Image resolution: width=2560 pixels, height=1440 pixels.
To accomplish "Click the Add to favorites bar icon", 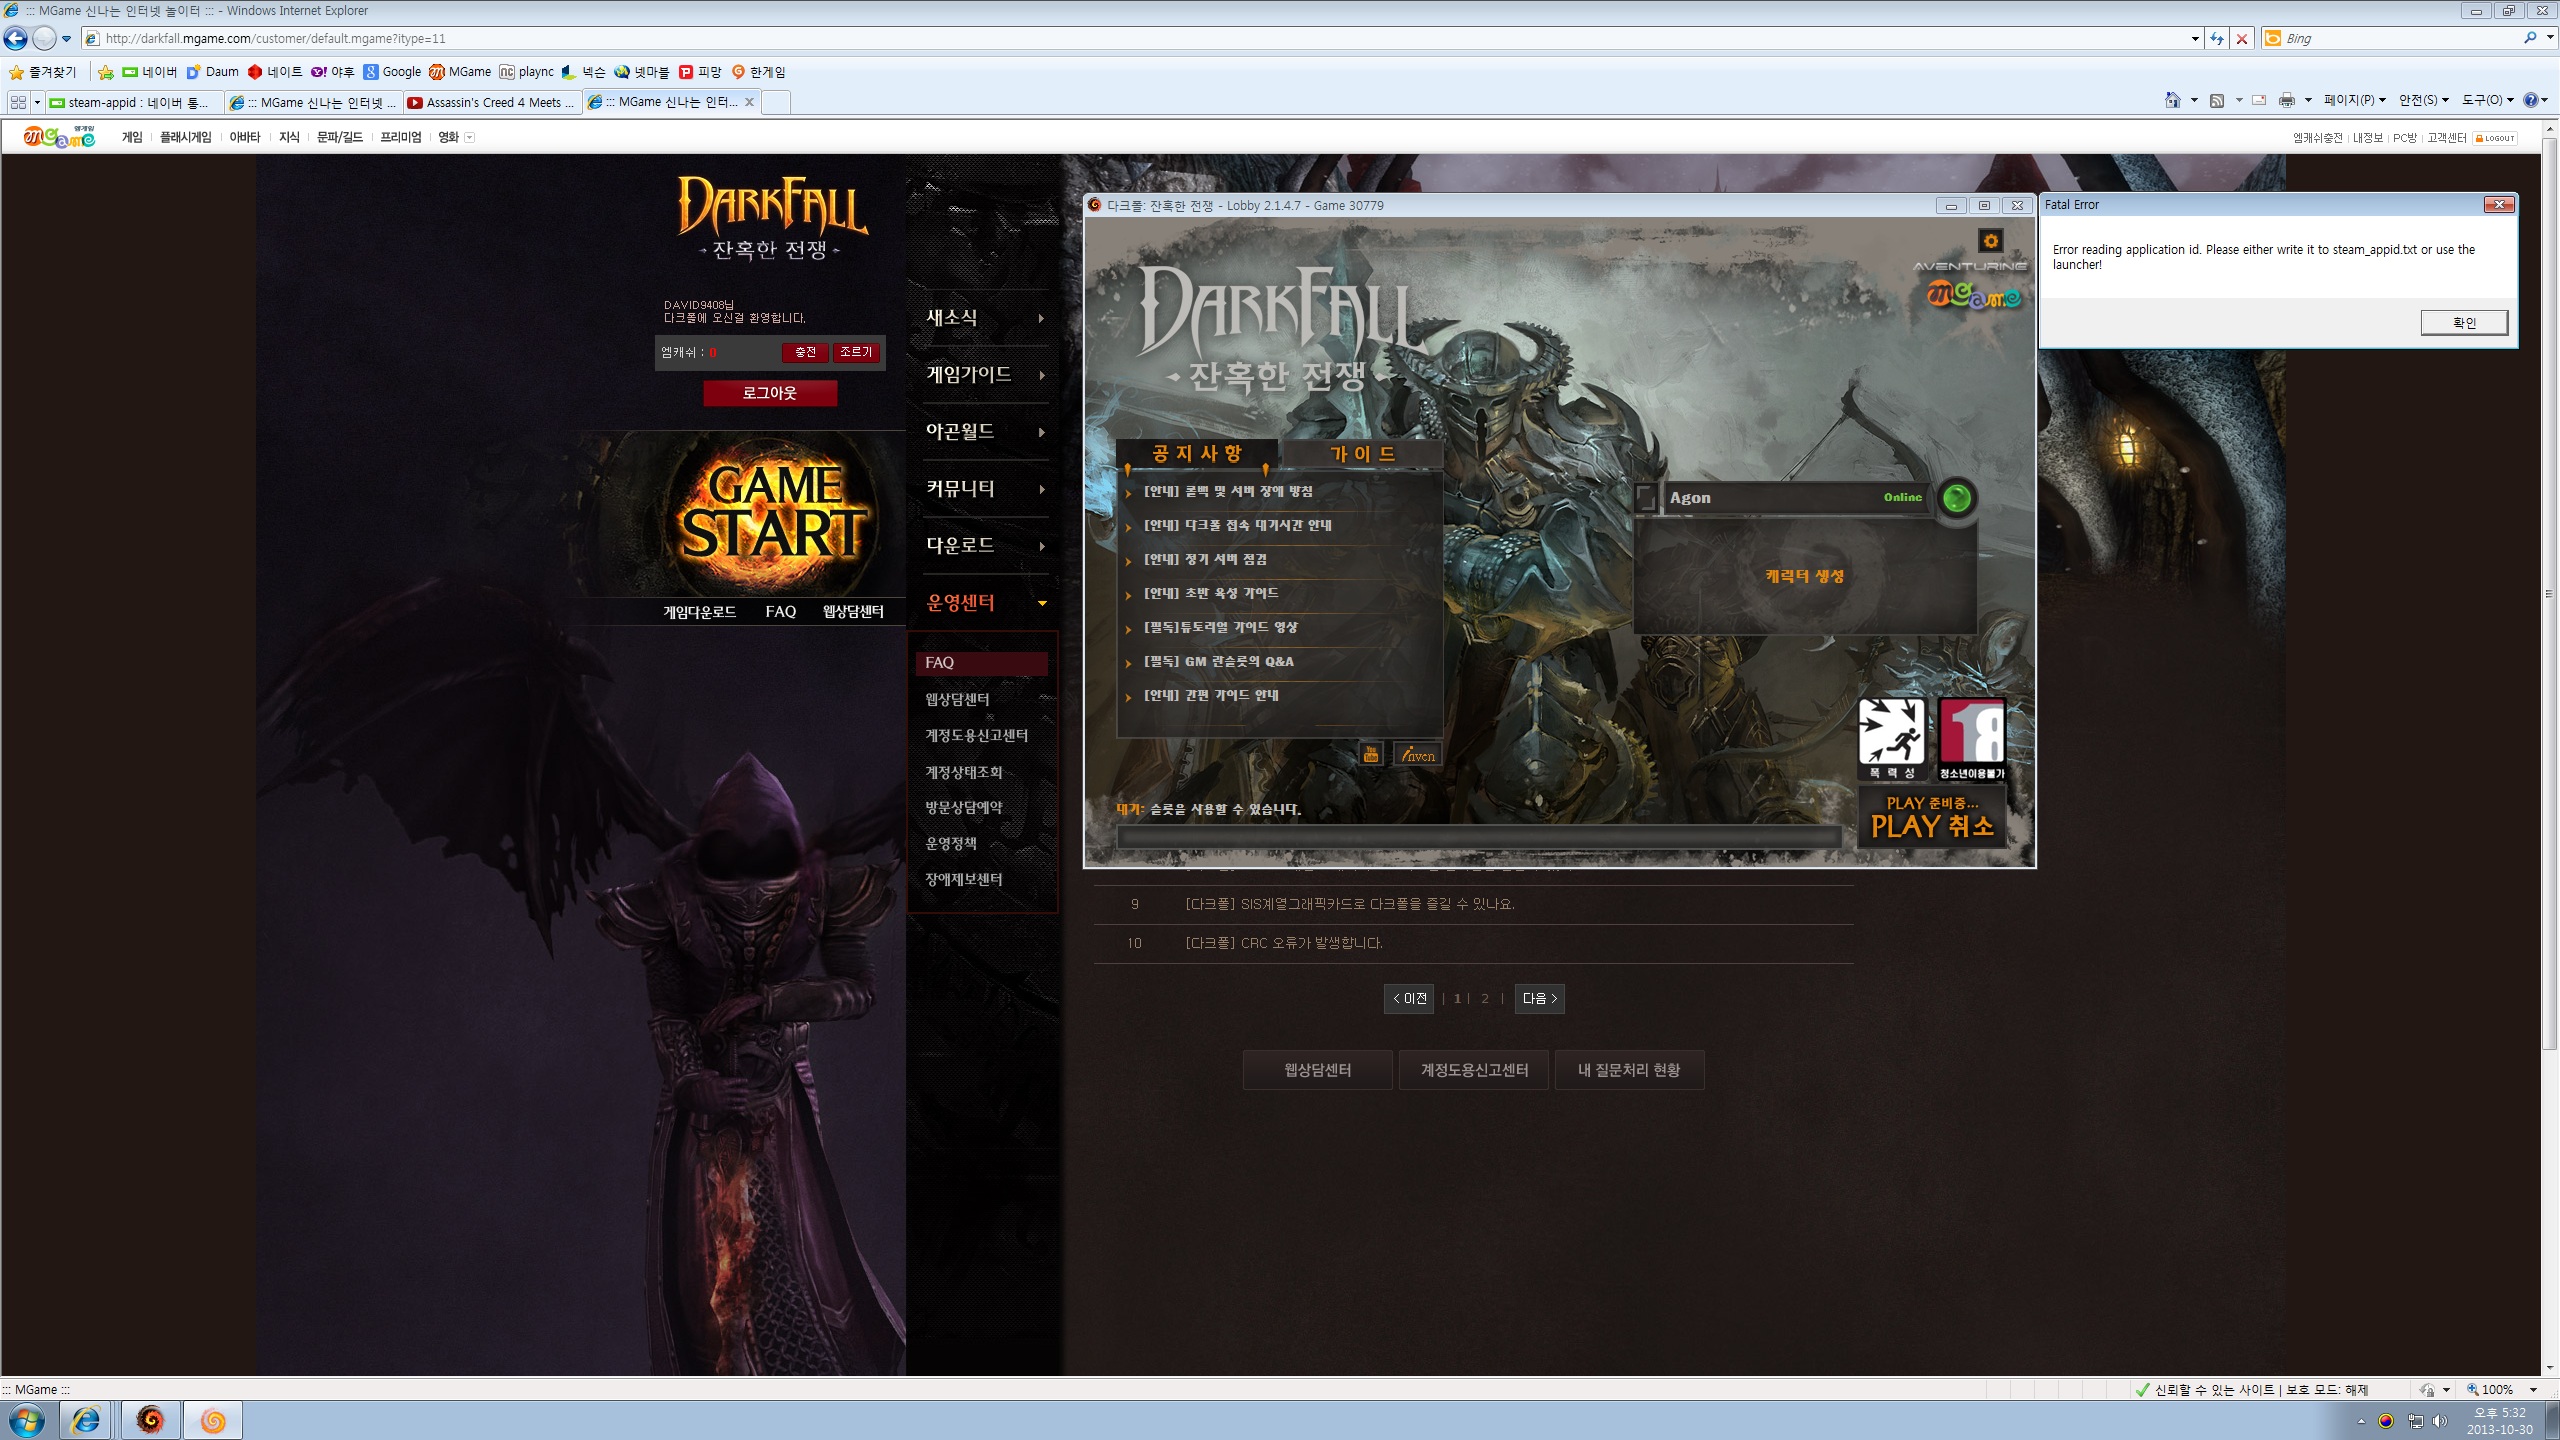I will (x=105, y=72).
